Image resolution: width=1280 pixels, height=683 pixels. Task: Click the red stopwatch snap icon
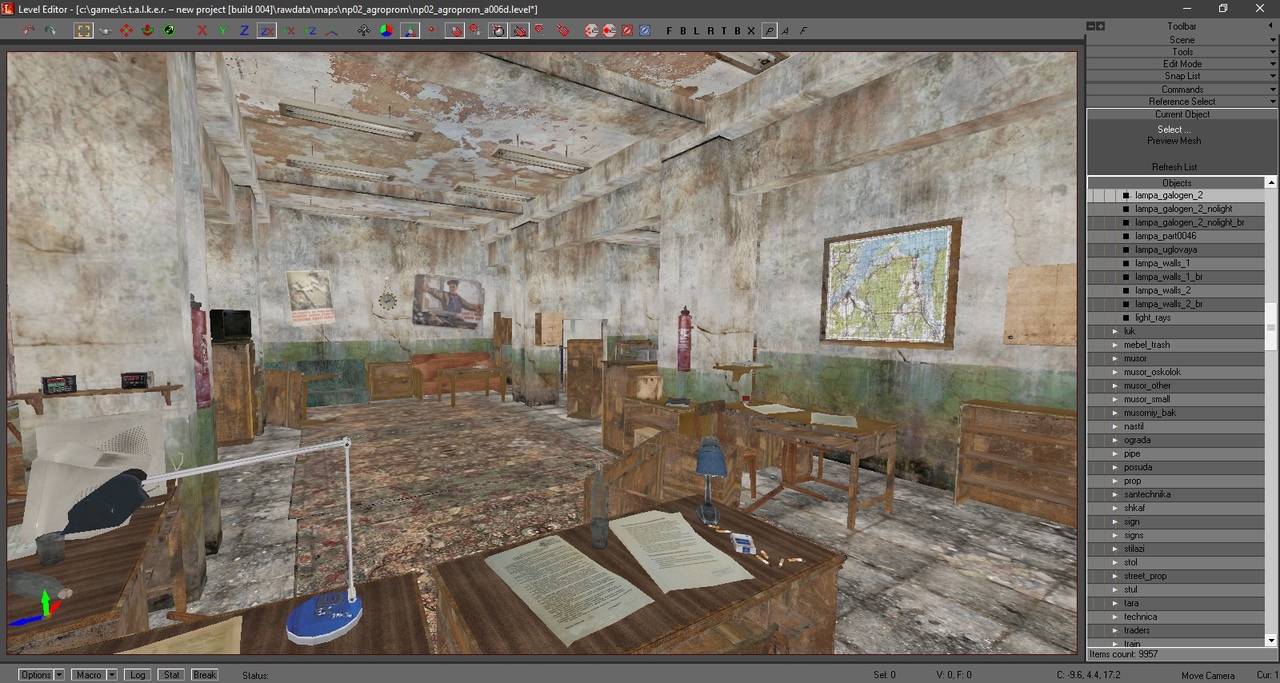[x=498, y=31]
